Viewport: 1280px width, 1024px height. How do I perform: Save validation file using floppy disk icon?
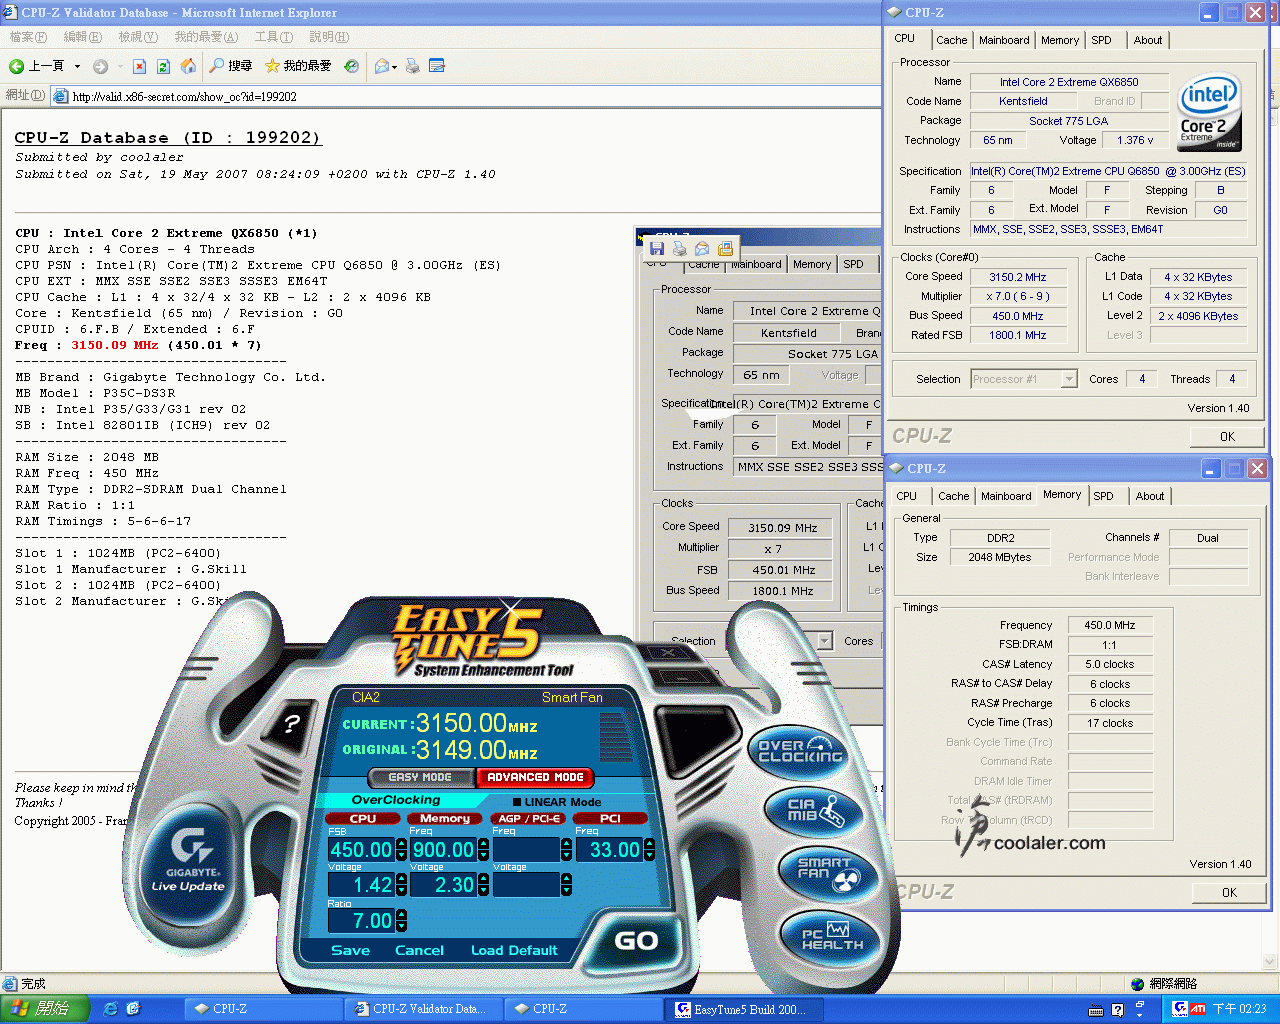coord(656,247)
